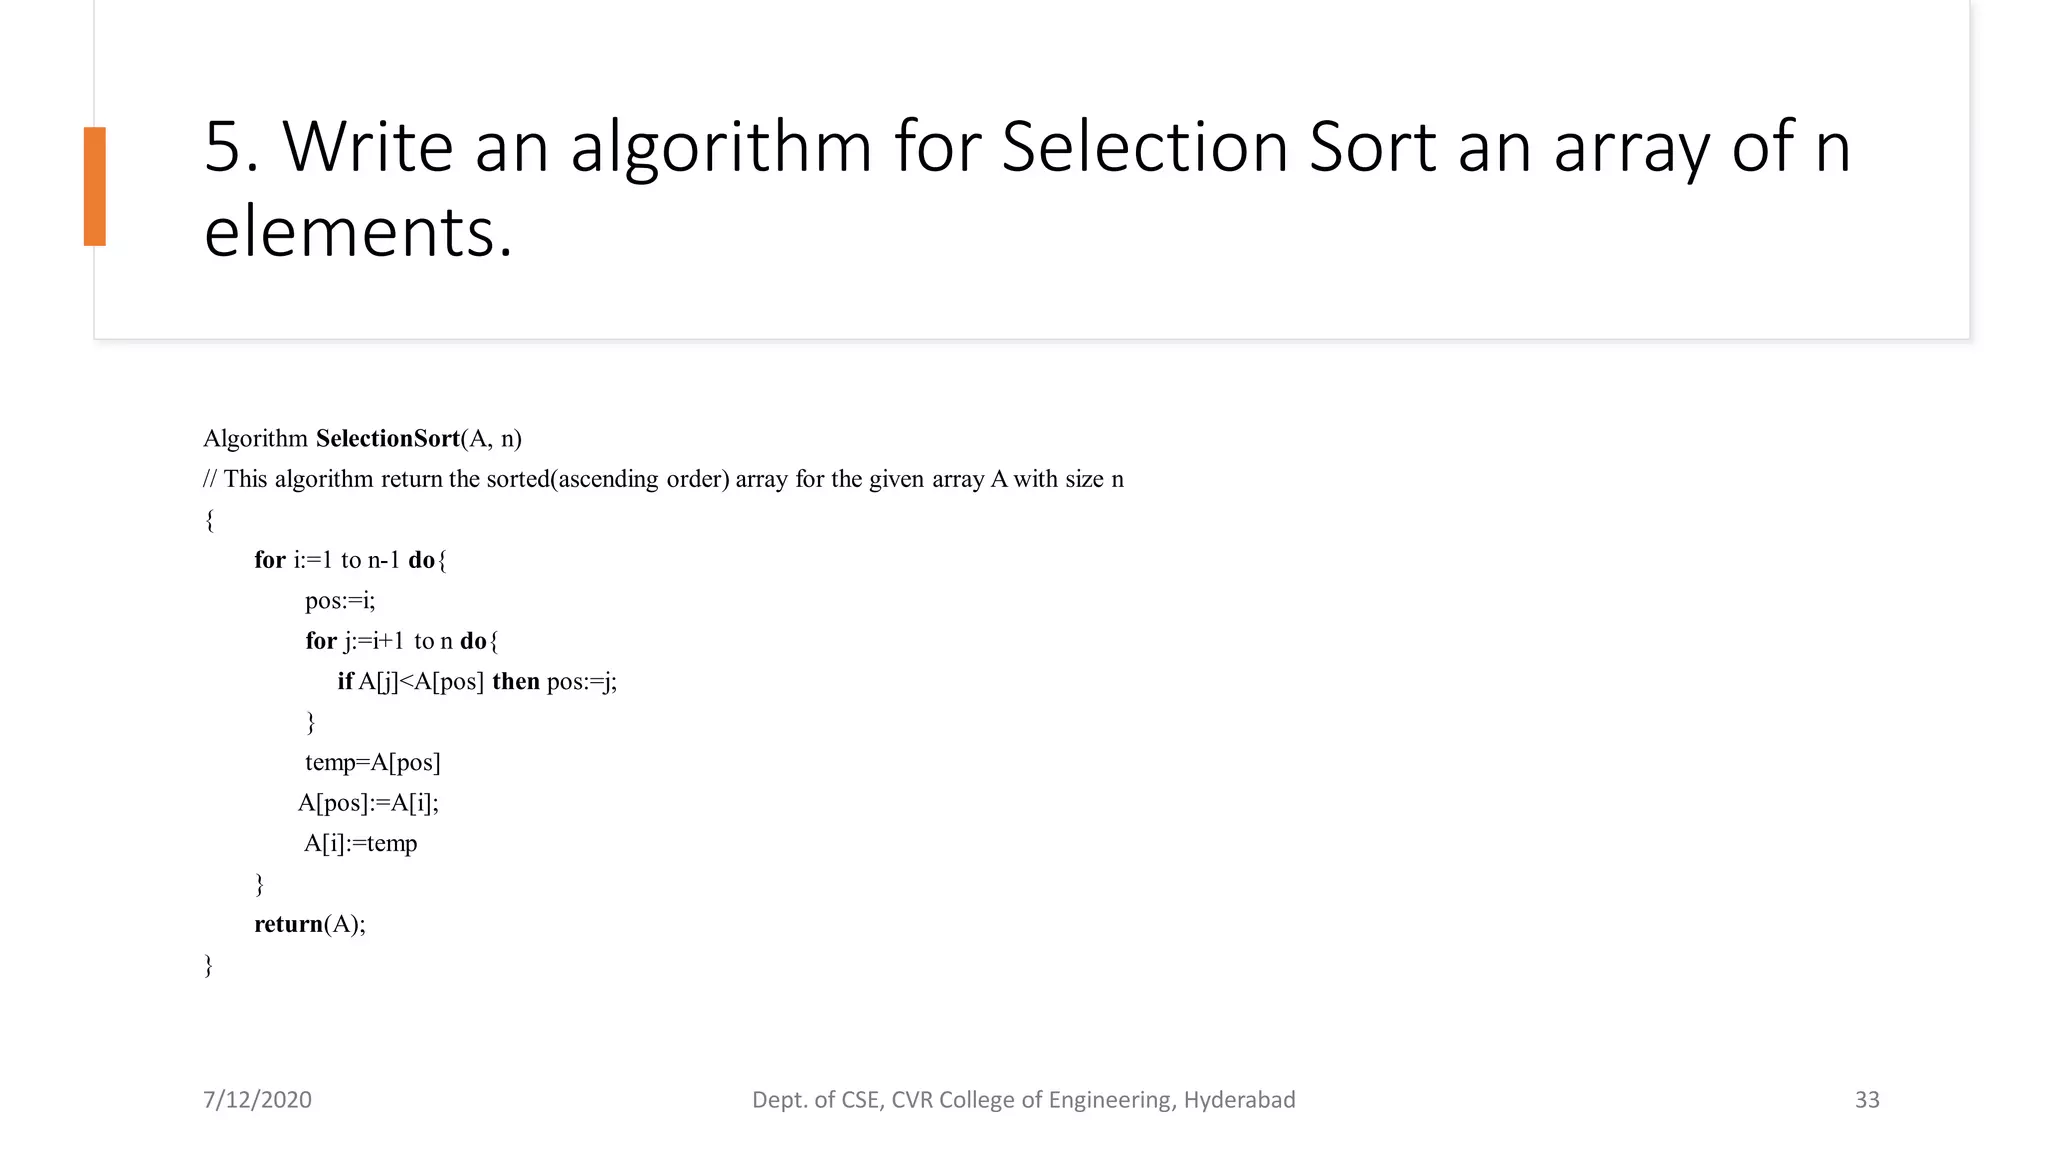Click the comment line describing the sorted array
Viewport: 2048px width, 1152px height.
click(x=663, y=480)
